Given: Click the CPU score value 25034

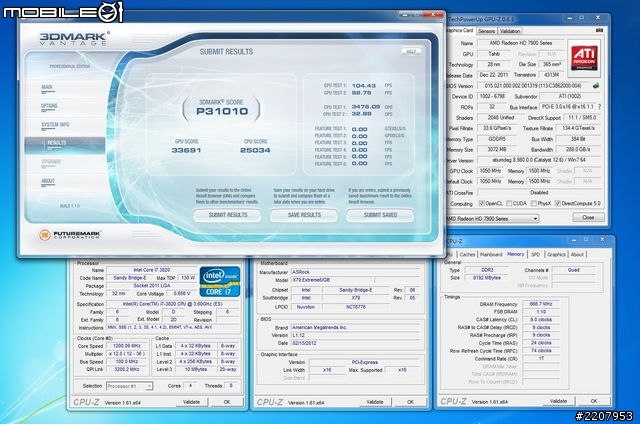Looking at the screenshot, I should 255,150.
